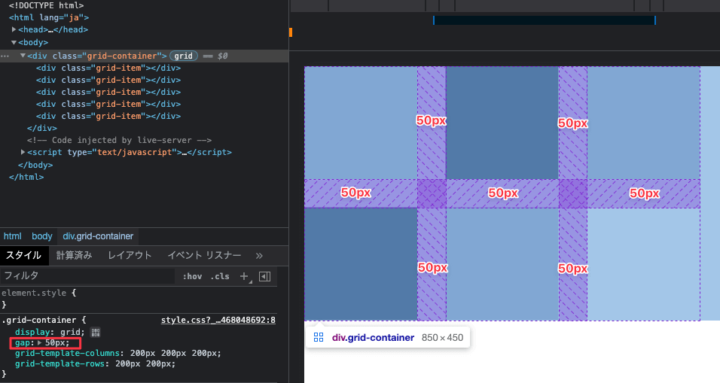Focus the フィルタ styles filter field
720x383 pixels.
(x=87, y=276)
